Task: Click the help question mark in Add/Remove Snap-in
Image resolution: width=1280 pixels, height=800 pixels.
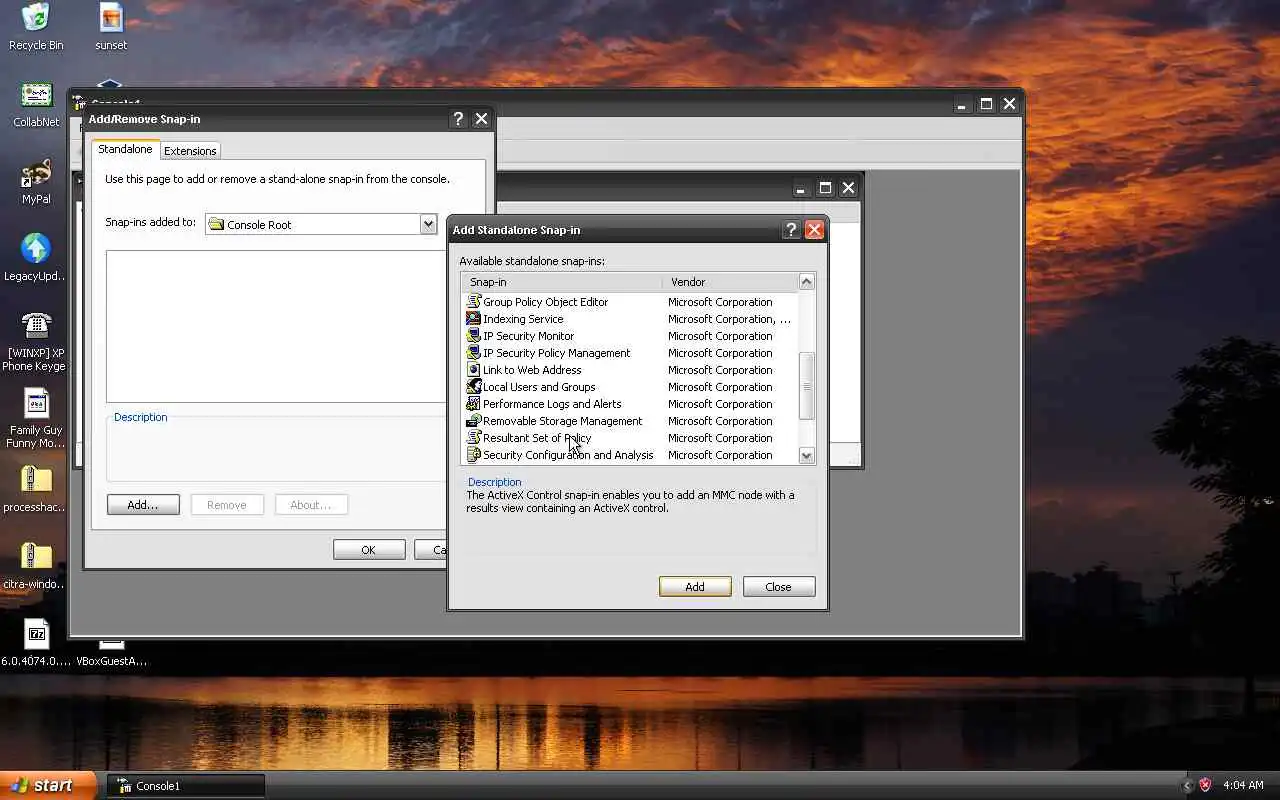Action: 458,119
